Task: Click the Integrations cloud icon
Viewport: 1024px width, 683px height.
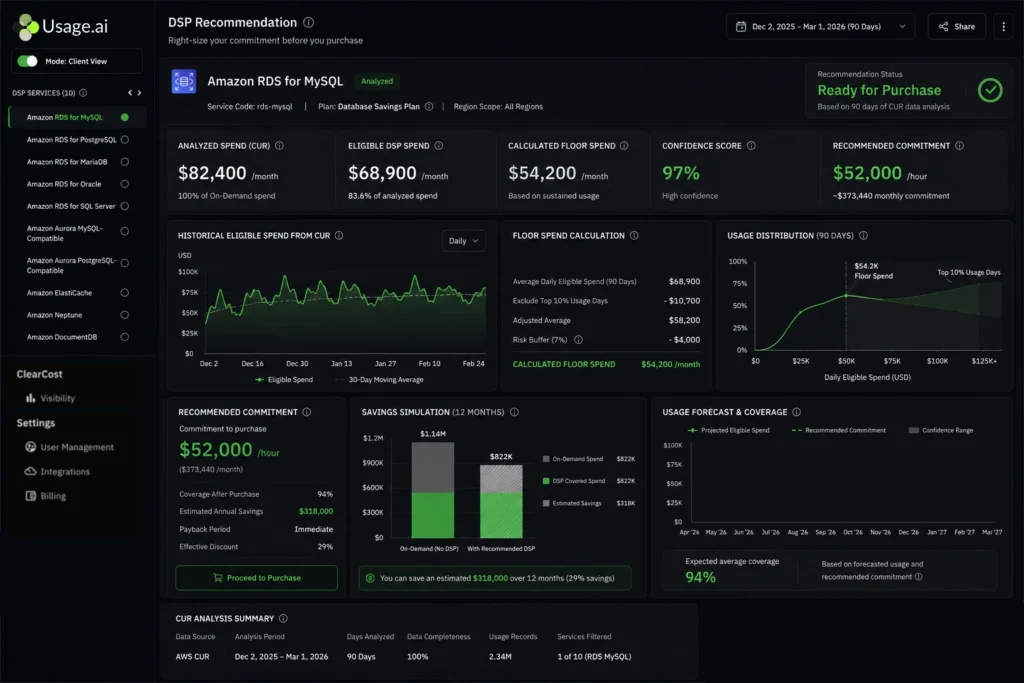Action: point(30,471)
